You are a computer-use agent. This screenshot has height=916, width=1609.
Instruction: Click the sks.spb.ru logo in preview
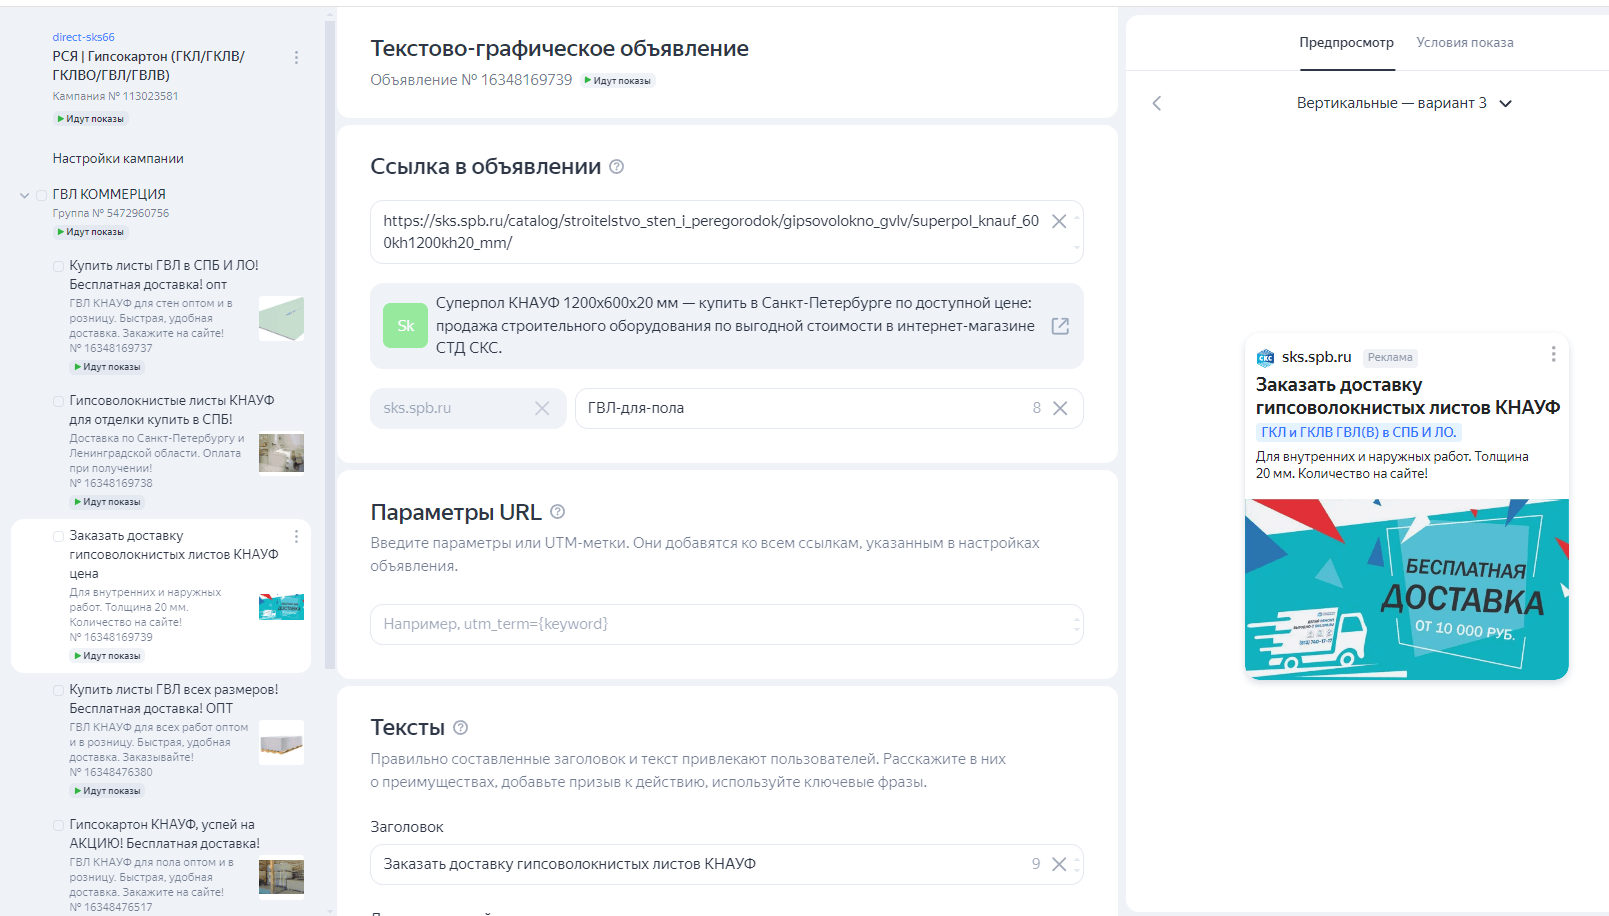[1265, 357]
